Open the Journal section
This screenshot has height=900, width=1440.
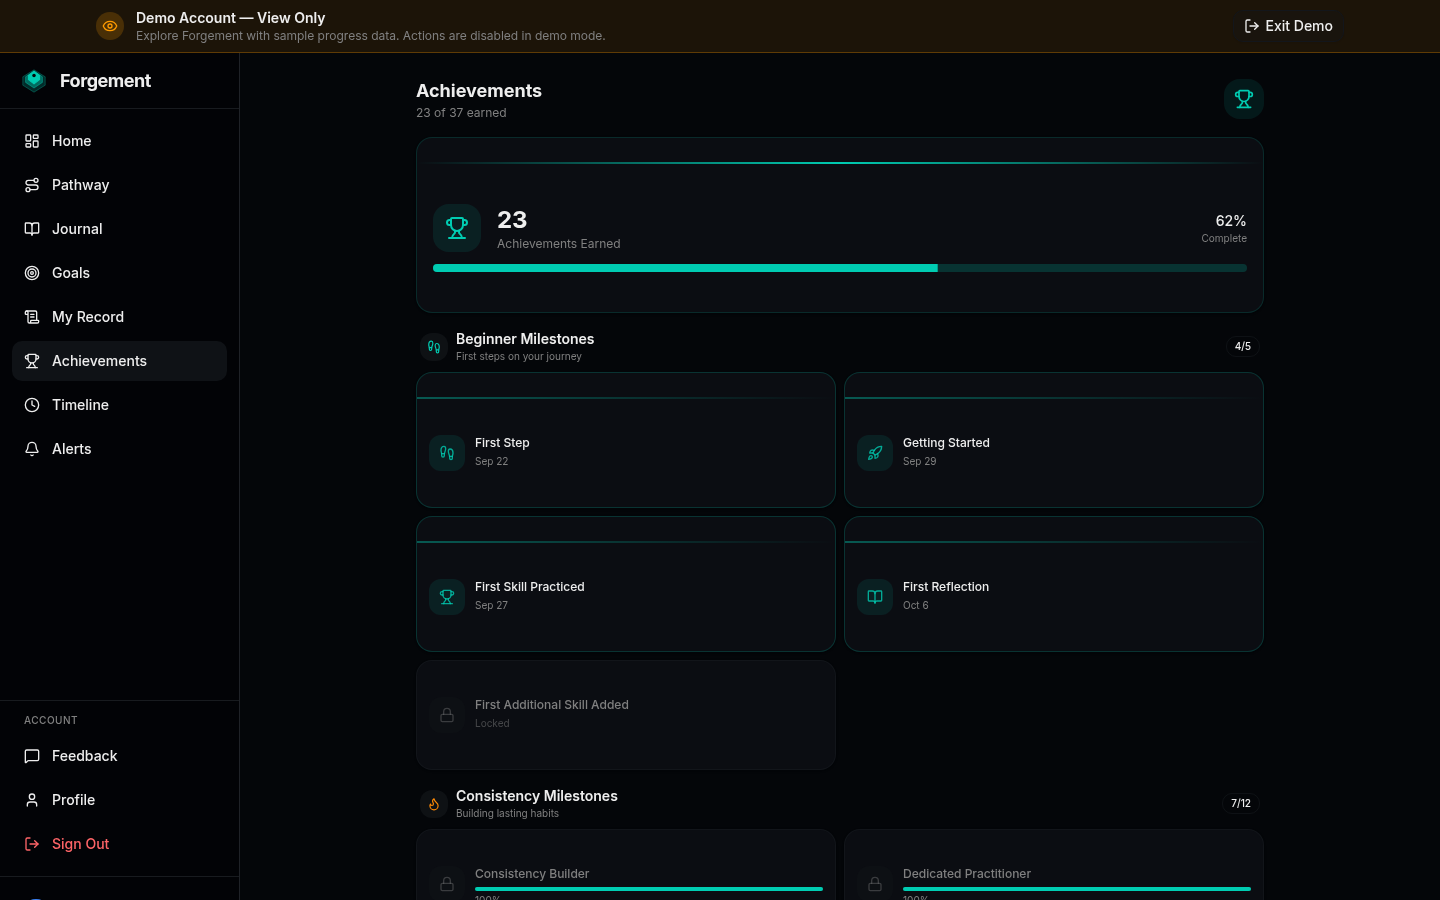pos(119,229)
